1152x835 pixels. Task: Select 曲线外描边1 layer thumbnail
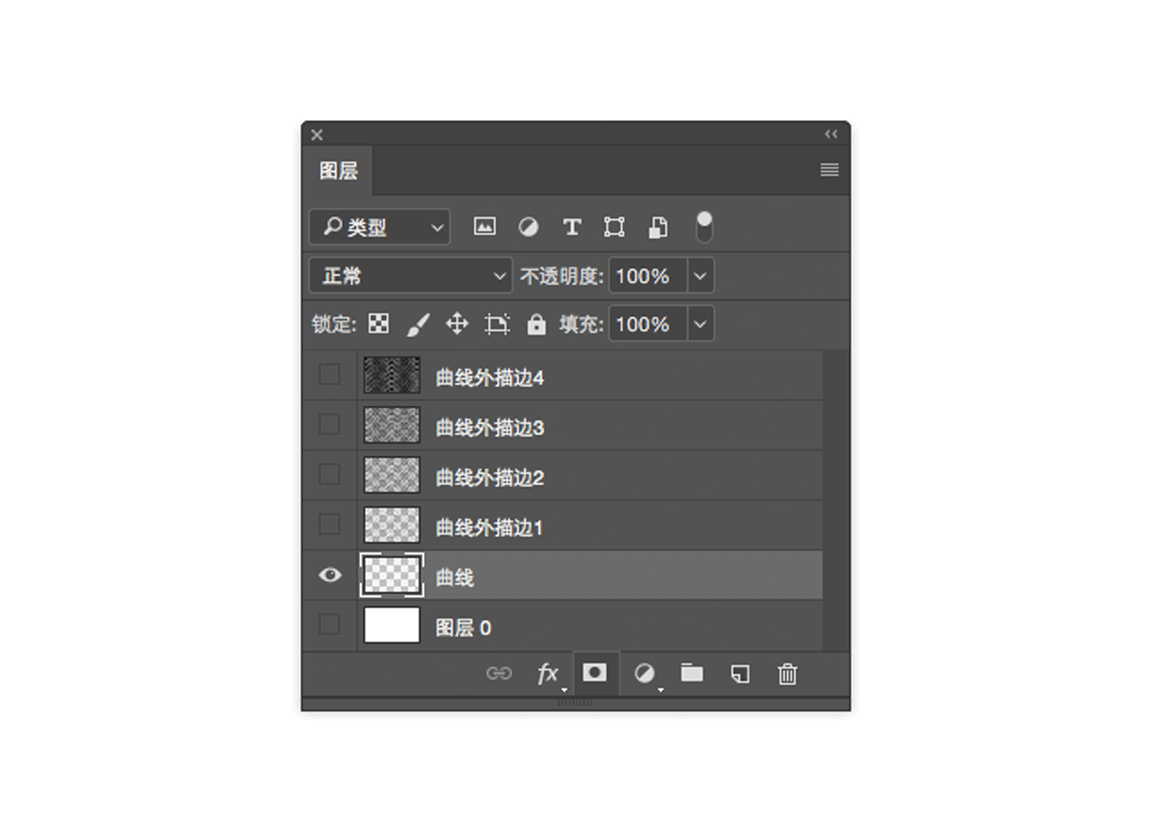pos(392,524)
